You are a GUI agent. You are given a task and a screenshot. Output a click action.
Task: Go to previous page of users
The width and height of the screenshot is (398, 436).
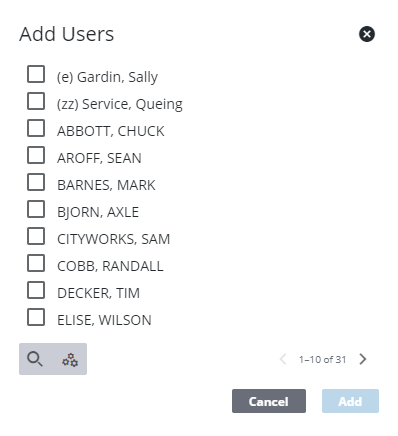(283, 359)
